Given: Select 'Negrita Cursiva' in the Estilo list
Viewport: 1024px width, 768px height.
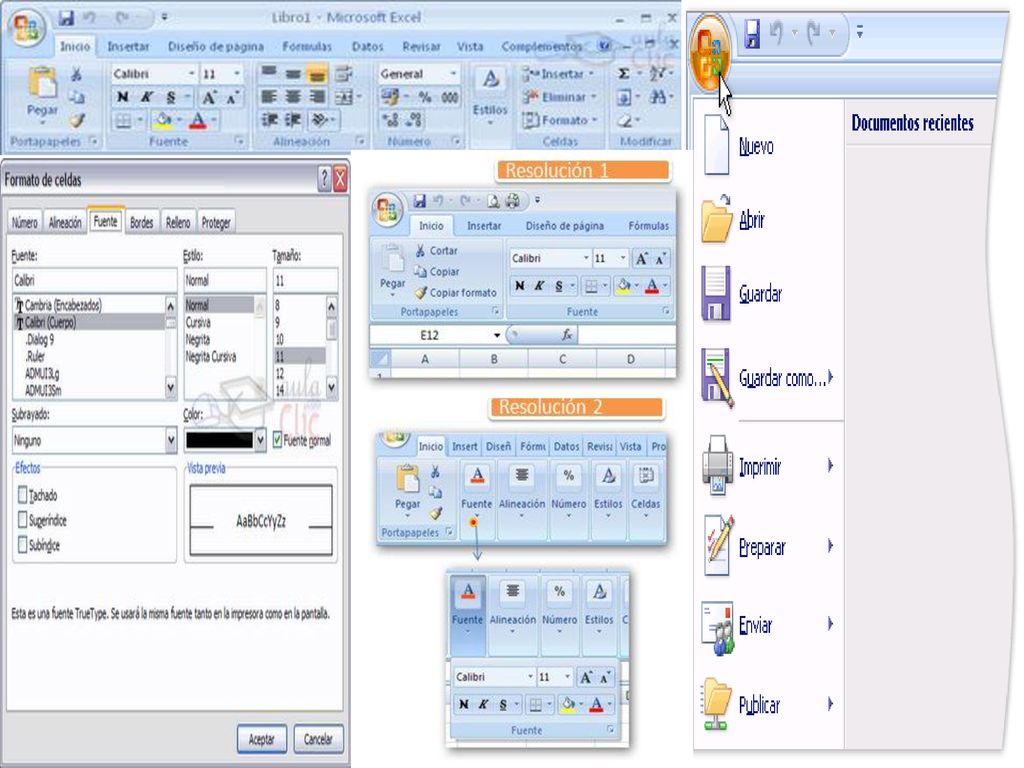Looking at the screenshot, I should (211, 357).
